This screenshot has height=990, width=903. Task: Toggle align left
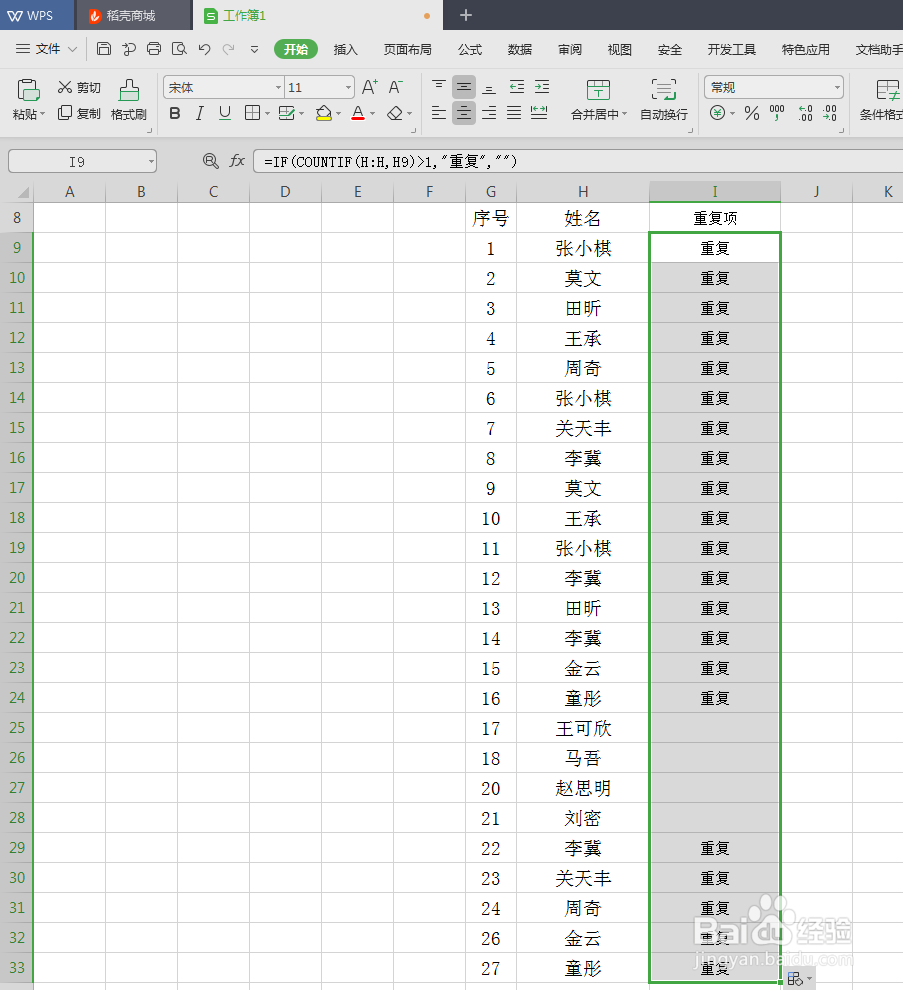pyautogui.click(x=439, y=114)
